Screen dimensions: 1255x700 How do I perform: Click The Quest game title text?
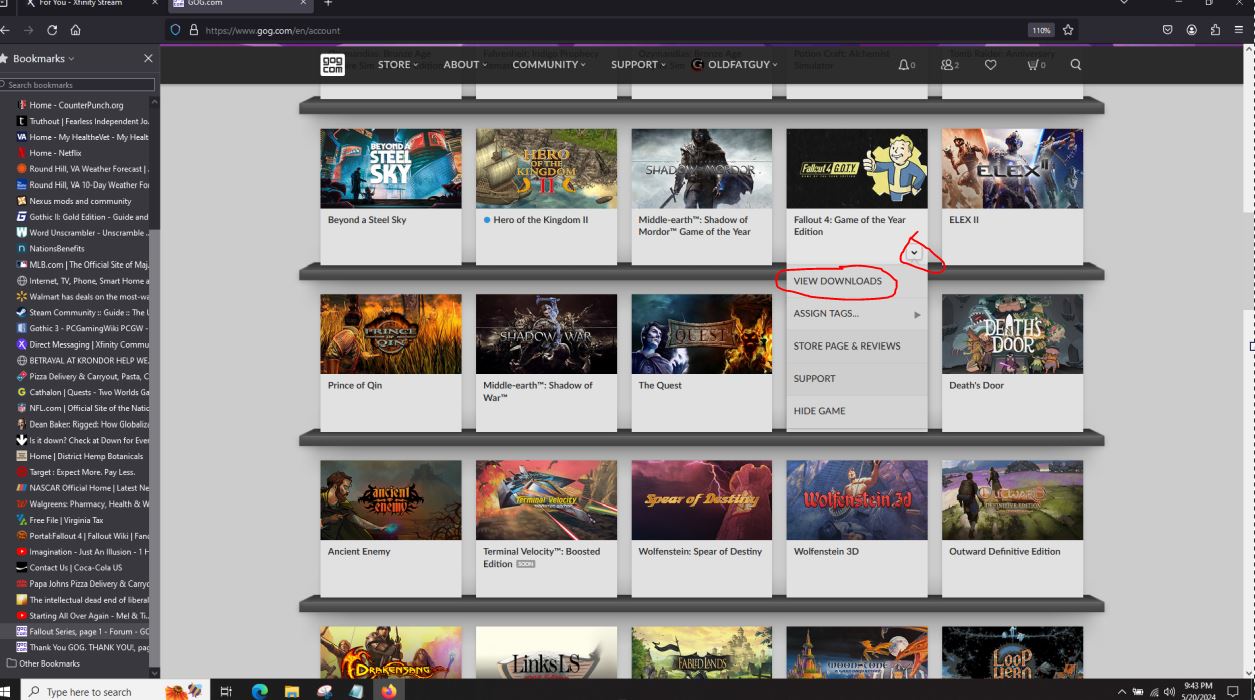(x=660, y=385)
